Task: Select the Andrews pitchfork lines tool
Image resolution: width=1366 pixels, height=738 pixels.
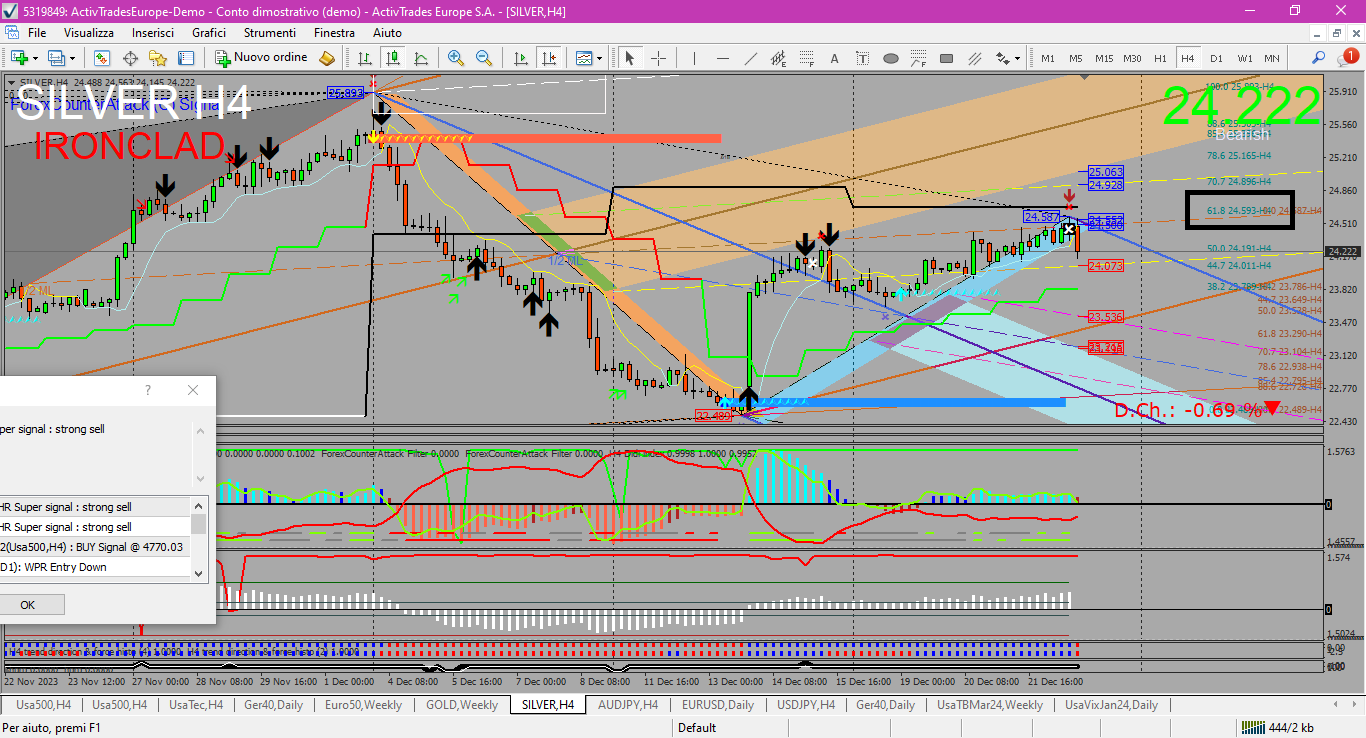Action: tap(975, 58)
